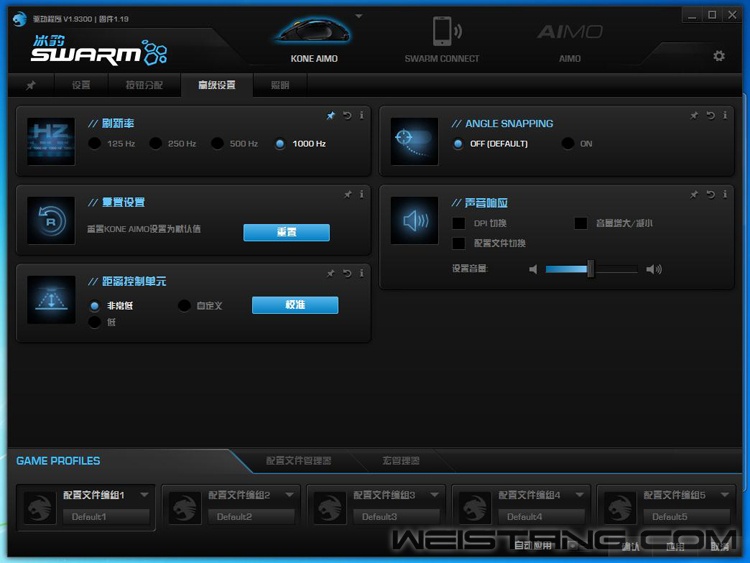
Task: Switch to the button assignment (按钮分配) tab
Action: pos(144,85)
